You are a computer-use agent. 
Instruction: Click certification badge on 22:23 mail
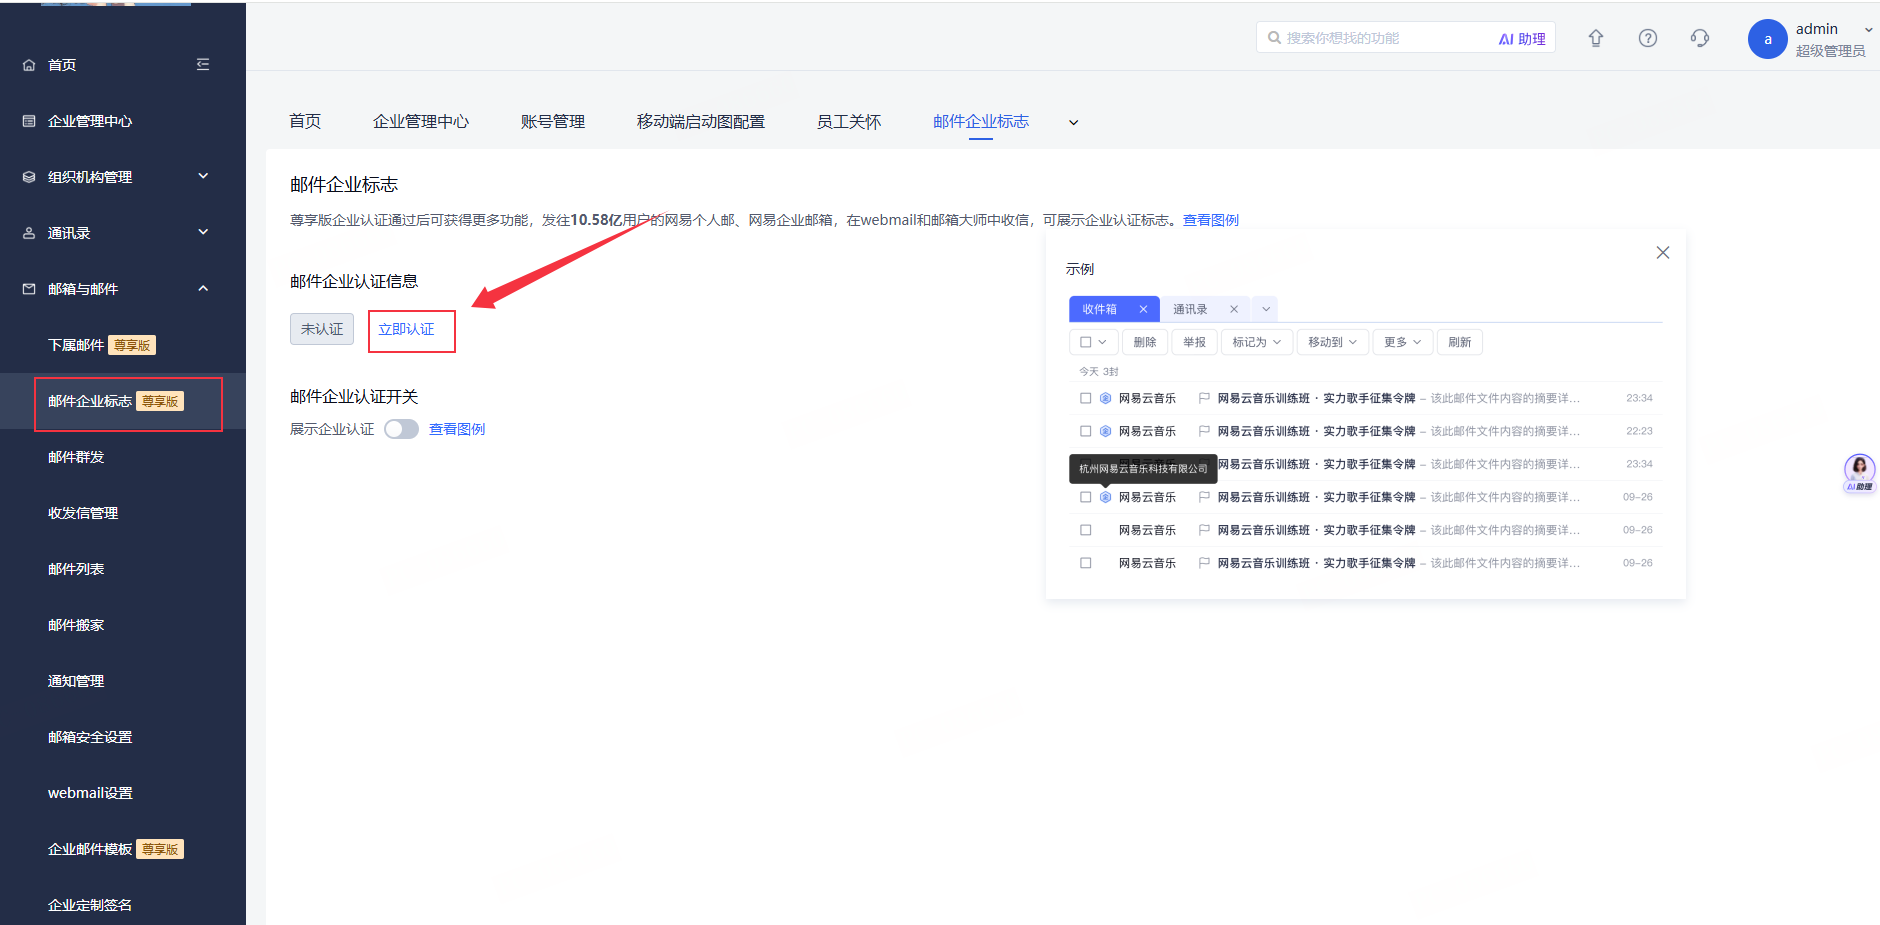[1106, 431]
